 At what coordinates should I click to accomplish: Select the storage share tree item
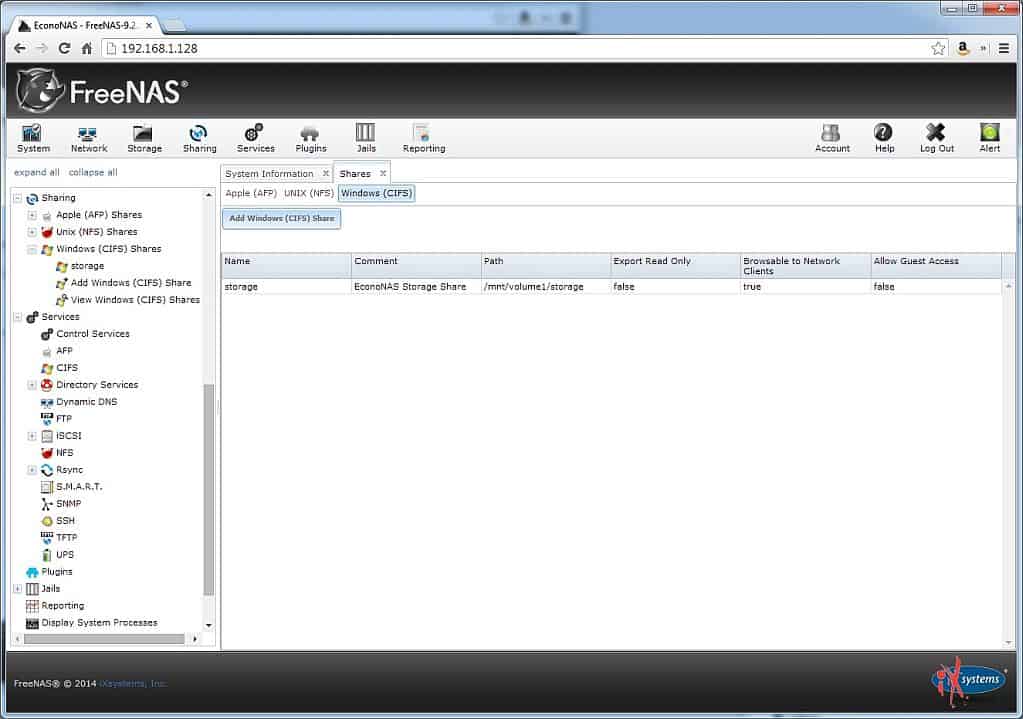pyautogui.click(x=80, y=266)
